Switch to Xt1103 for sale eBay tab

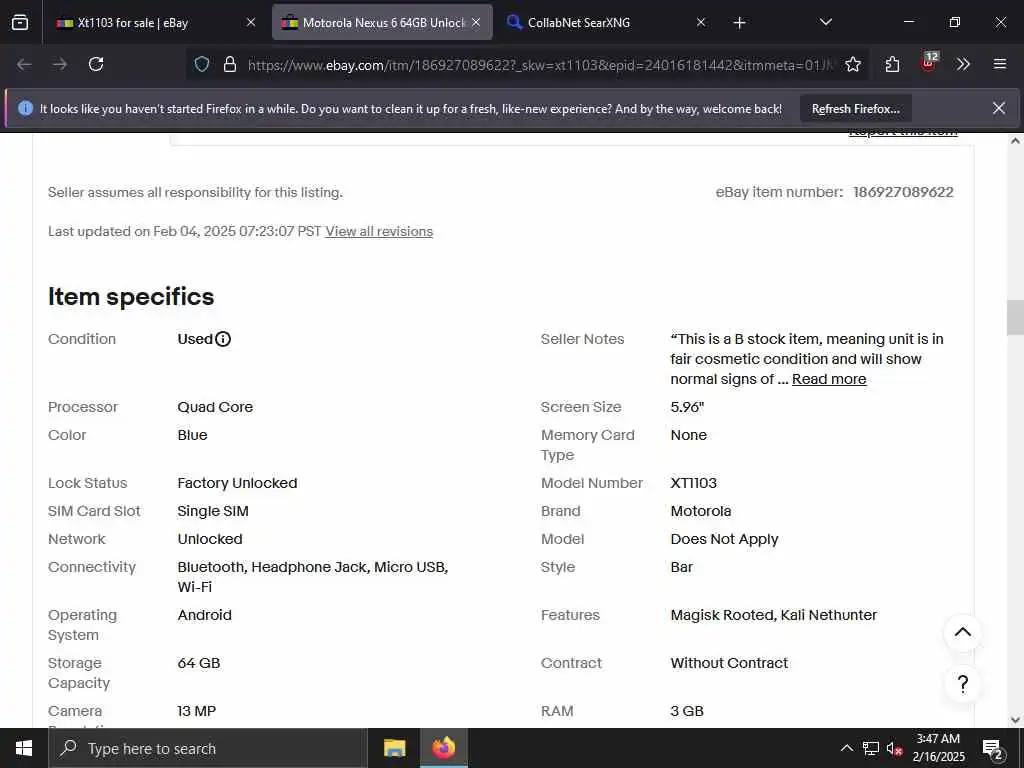[155, 22]
